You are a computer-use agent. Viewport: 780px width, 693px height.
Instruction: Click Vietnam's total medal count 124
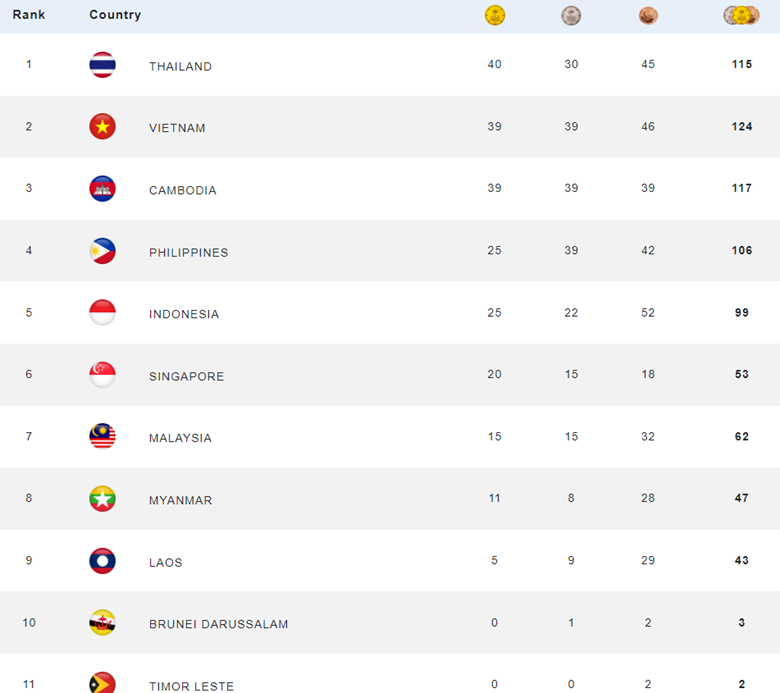(741, 127)
